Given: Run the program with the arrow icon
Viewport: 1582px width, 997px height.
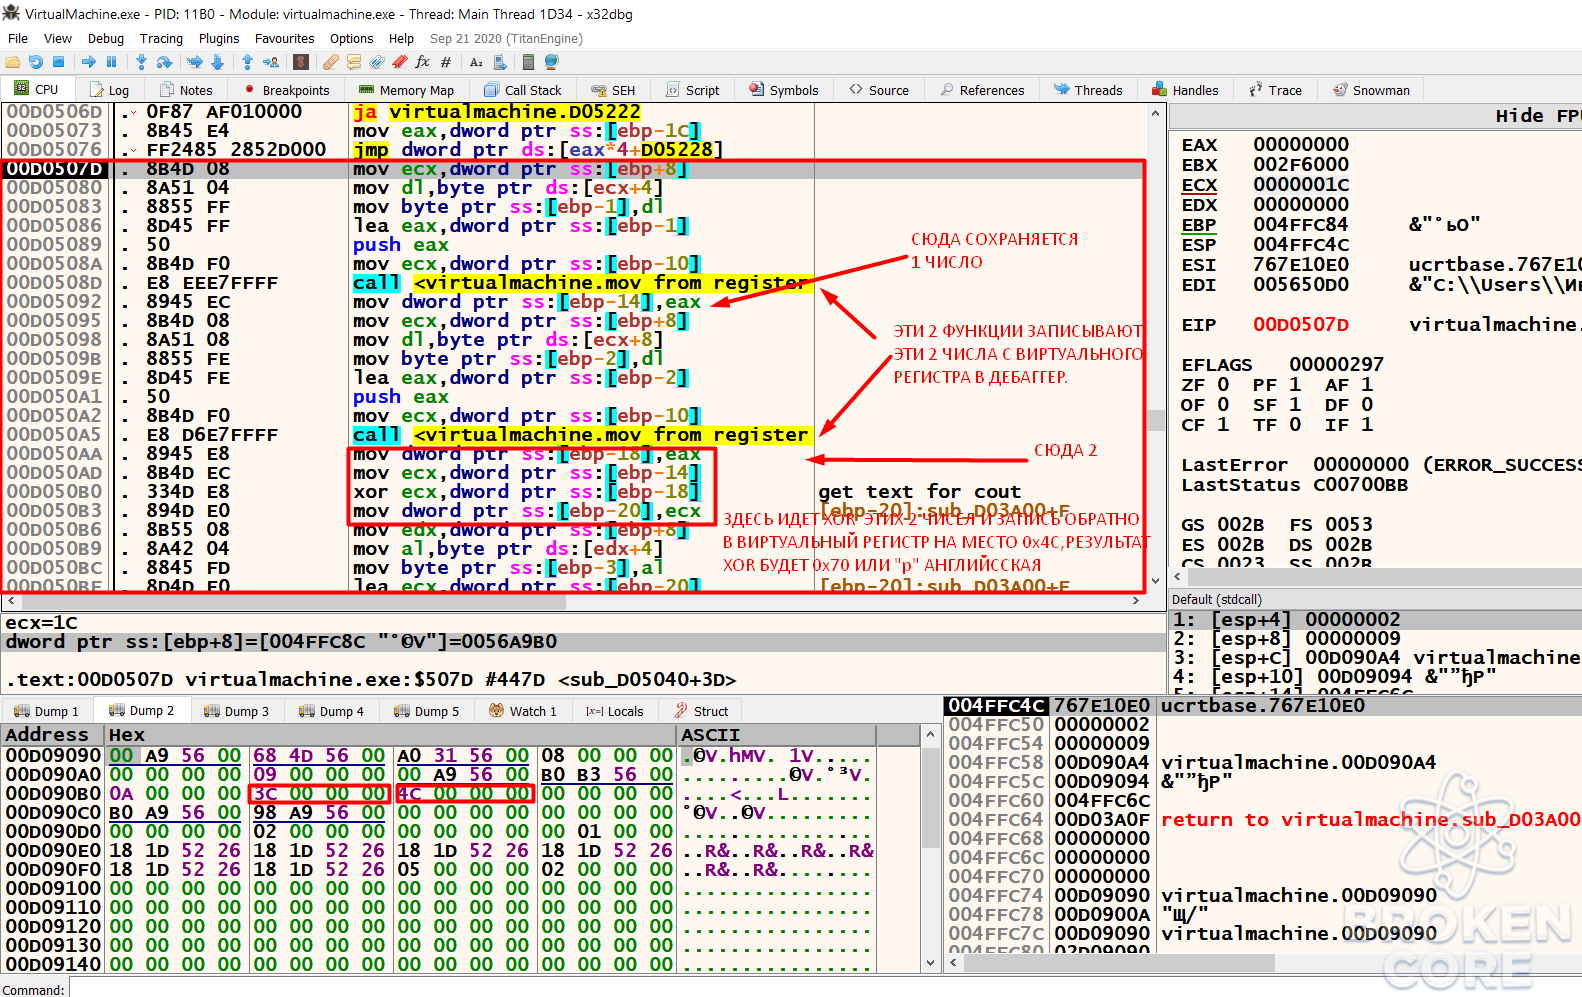Looking at the screenshot, I should click(x=89, y=62).
